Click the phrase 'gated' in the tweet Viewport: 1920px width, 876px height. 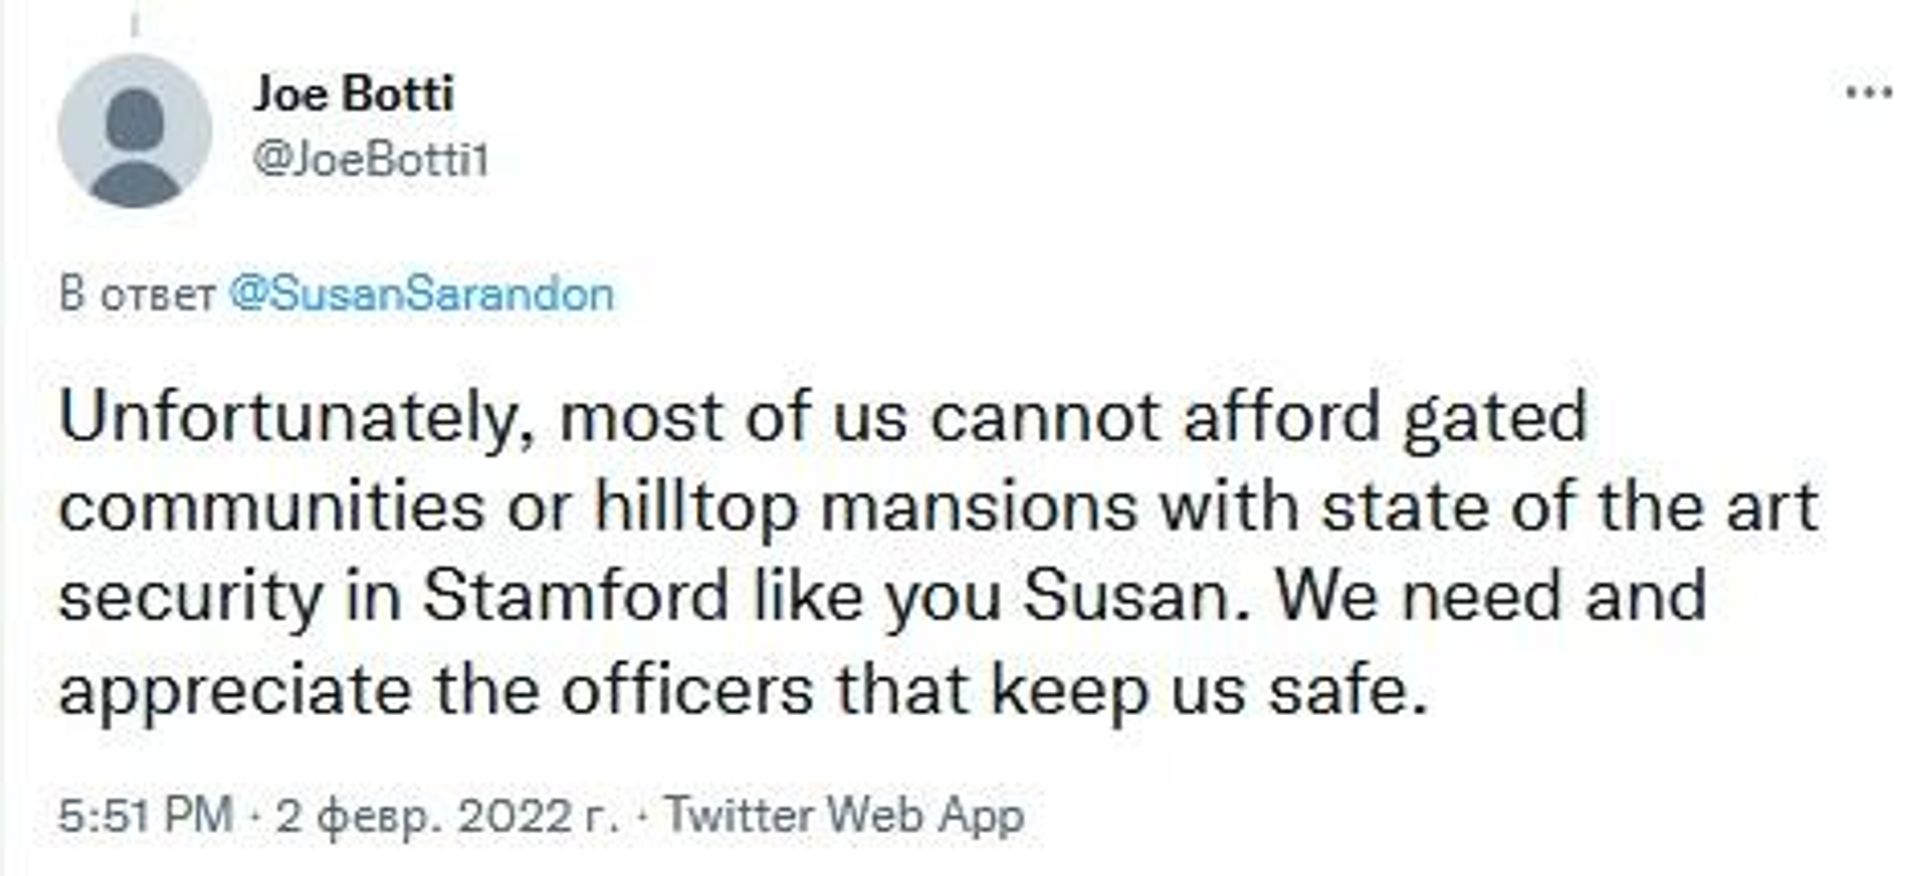(1495, 419)
